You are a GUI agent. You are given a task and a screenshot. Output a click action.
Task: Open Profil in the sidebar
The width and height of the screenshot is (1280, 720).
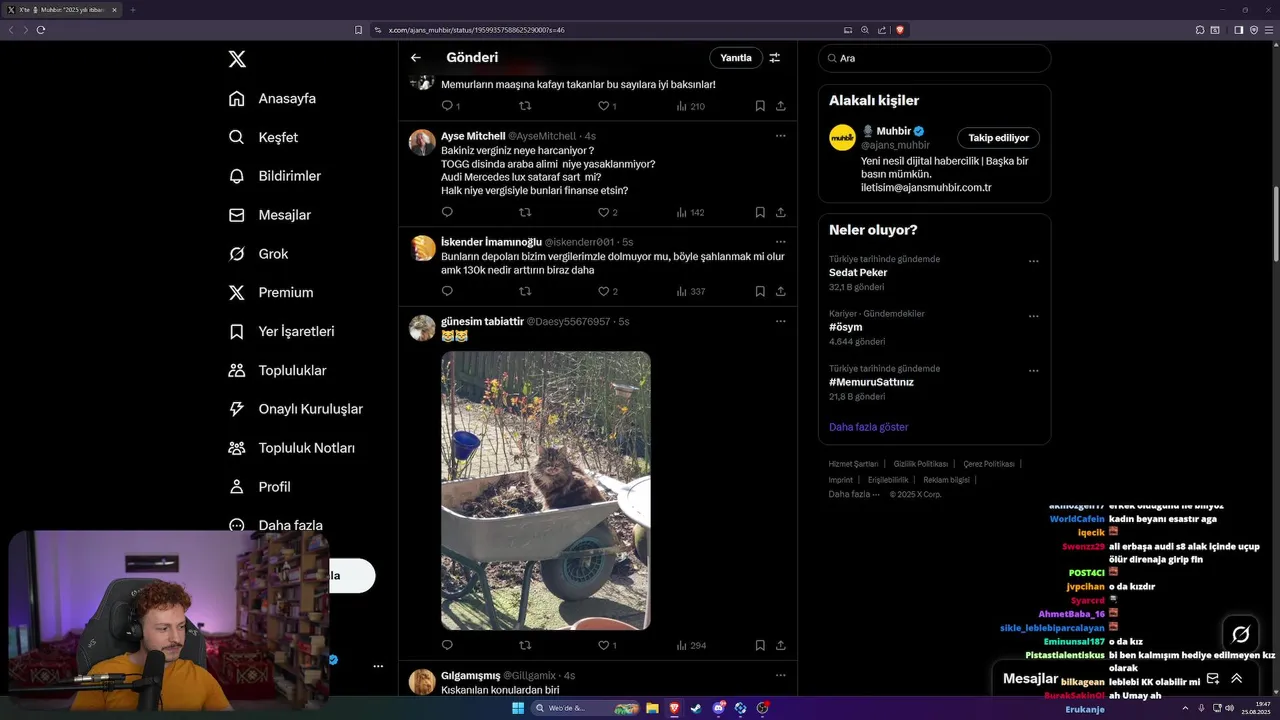[259, 487]
